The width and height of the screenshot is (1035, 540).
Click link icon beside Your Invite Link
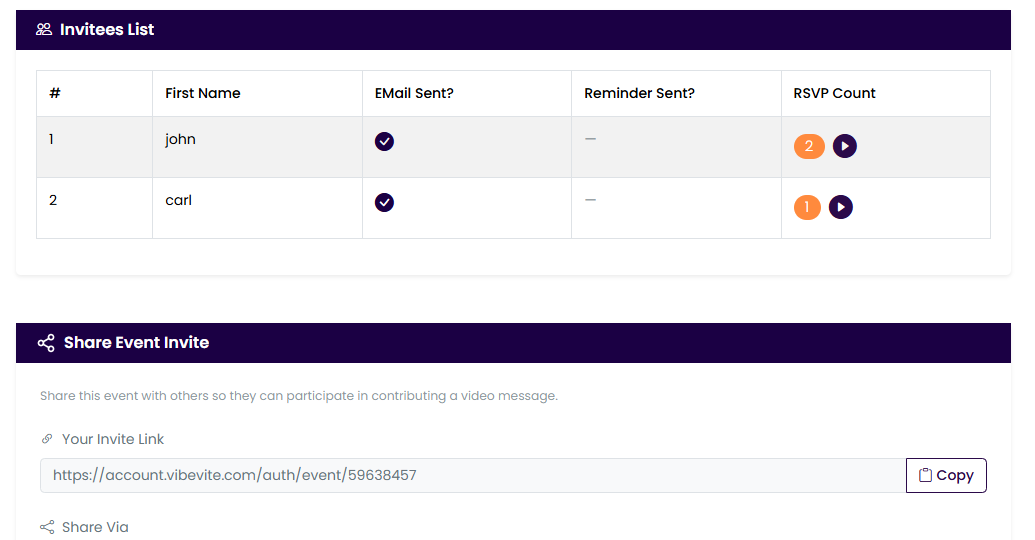click(x=47, y=439)
